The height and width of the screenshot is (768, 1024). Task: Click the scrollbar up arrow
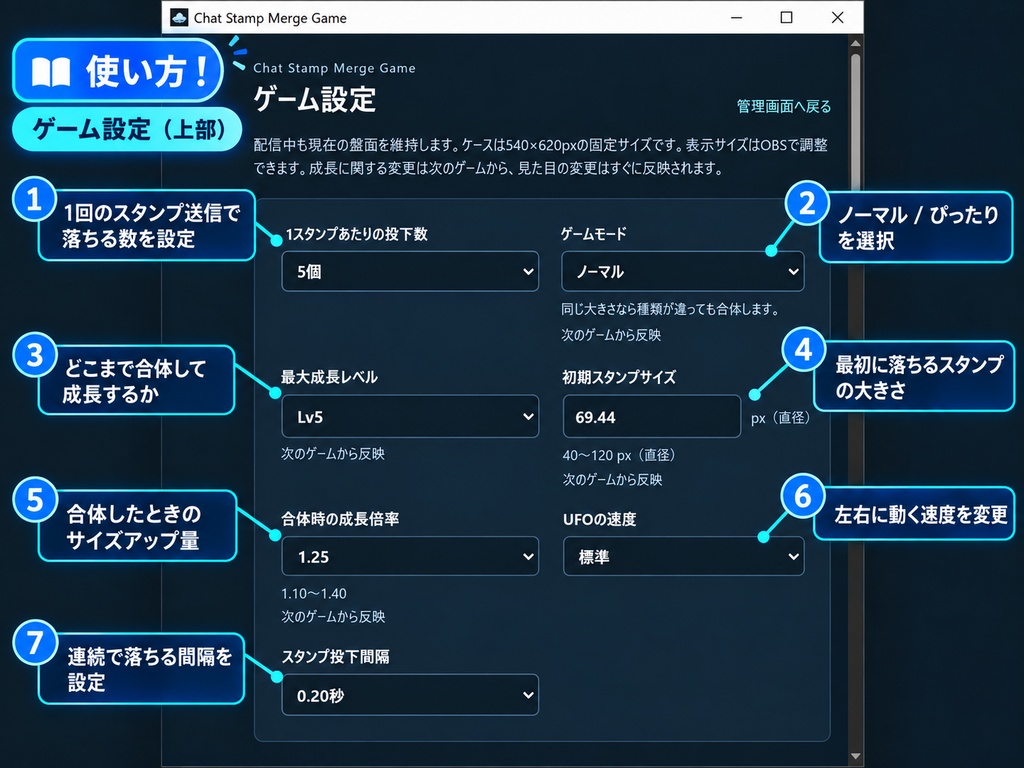pos(855,43)
